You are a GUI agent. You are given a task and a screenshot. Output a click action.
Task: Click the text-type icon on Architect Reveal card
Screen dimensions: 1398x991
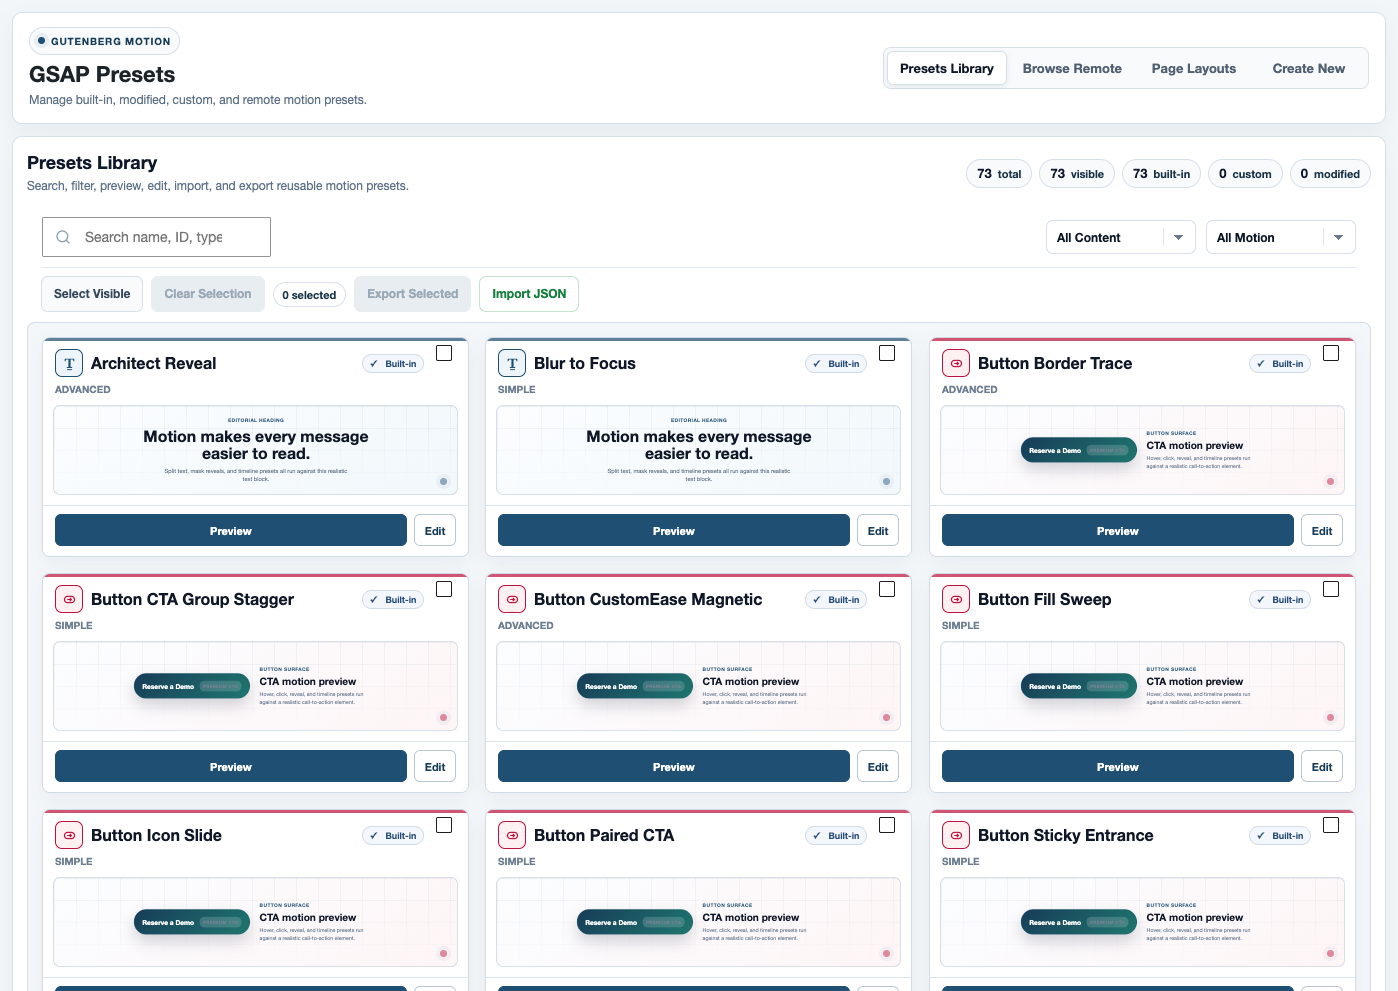tap(69, 363)
